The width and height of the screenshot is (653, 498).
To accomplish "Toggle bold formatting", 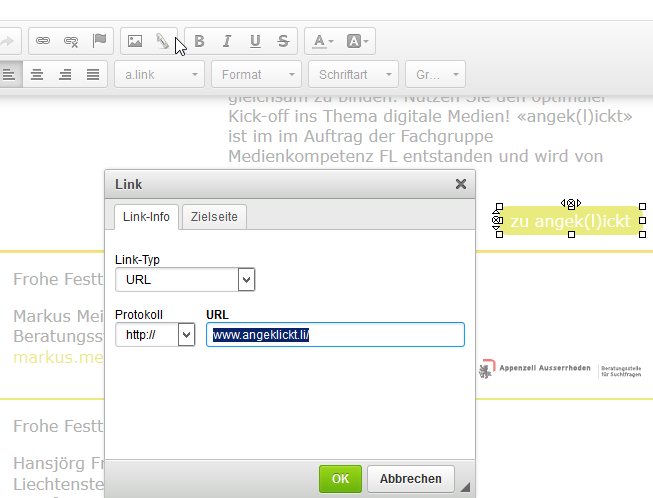I will pyautogui.click(x=199, y=41).
